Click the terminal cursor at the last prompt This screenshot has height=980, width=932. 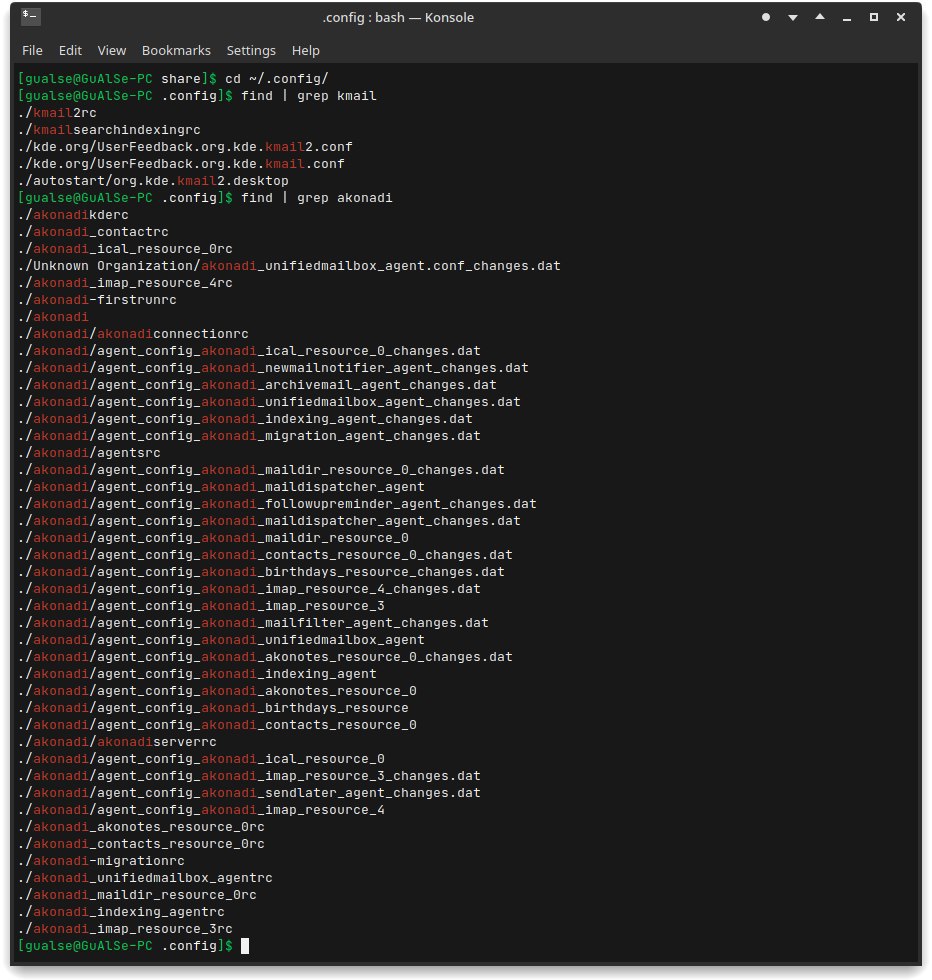click(x=245, y=946)
